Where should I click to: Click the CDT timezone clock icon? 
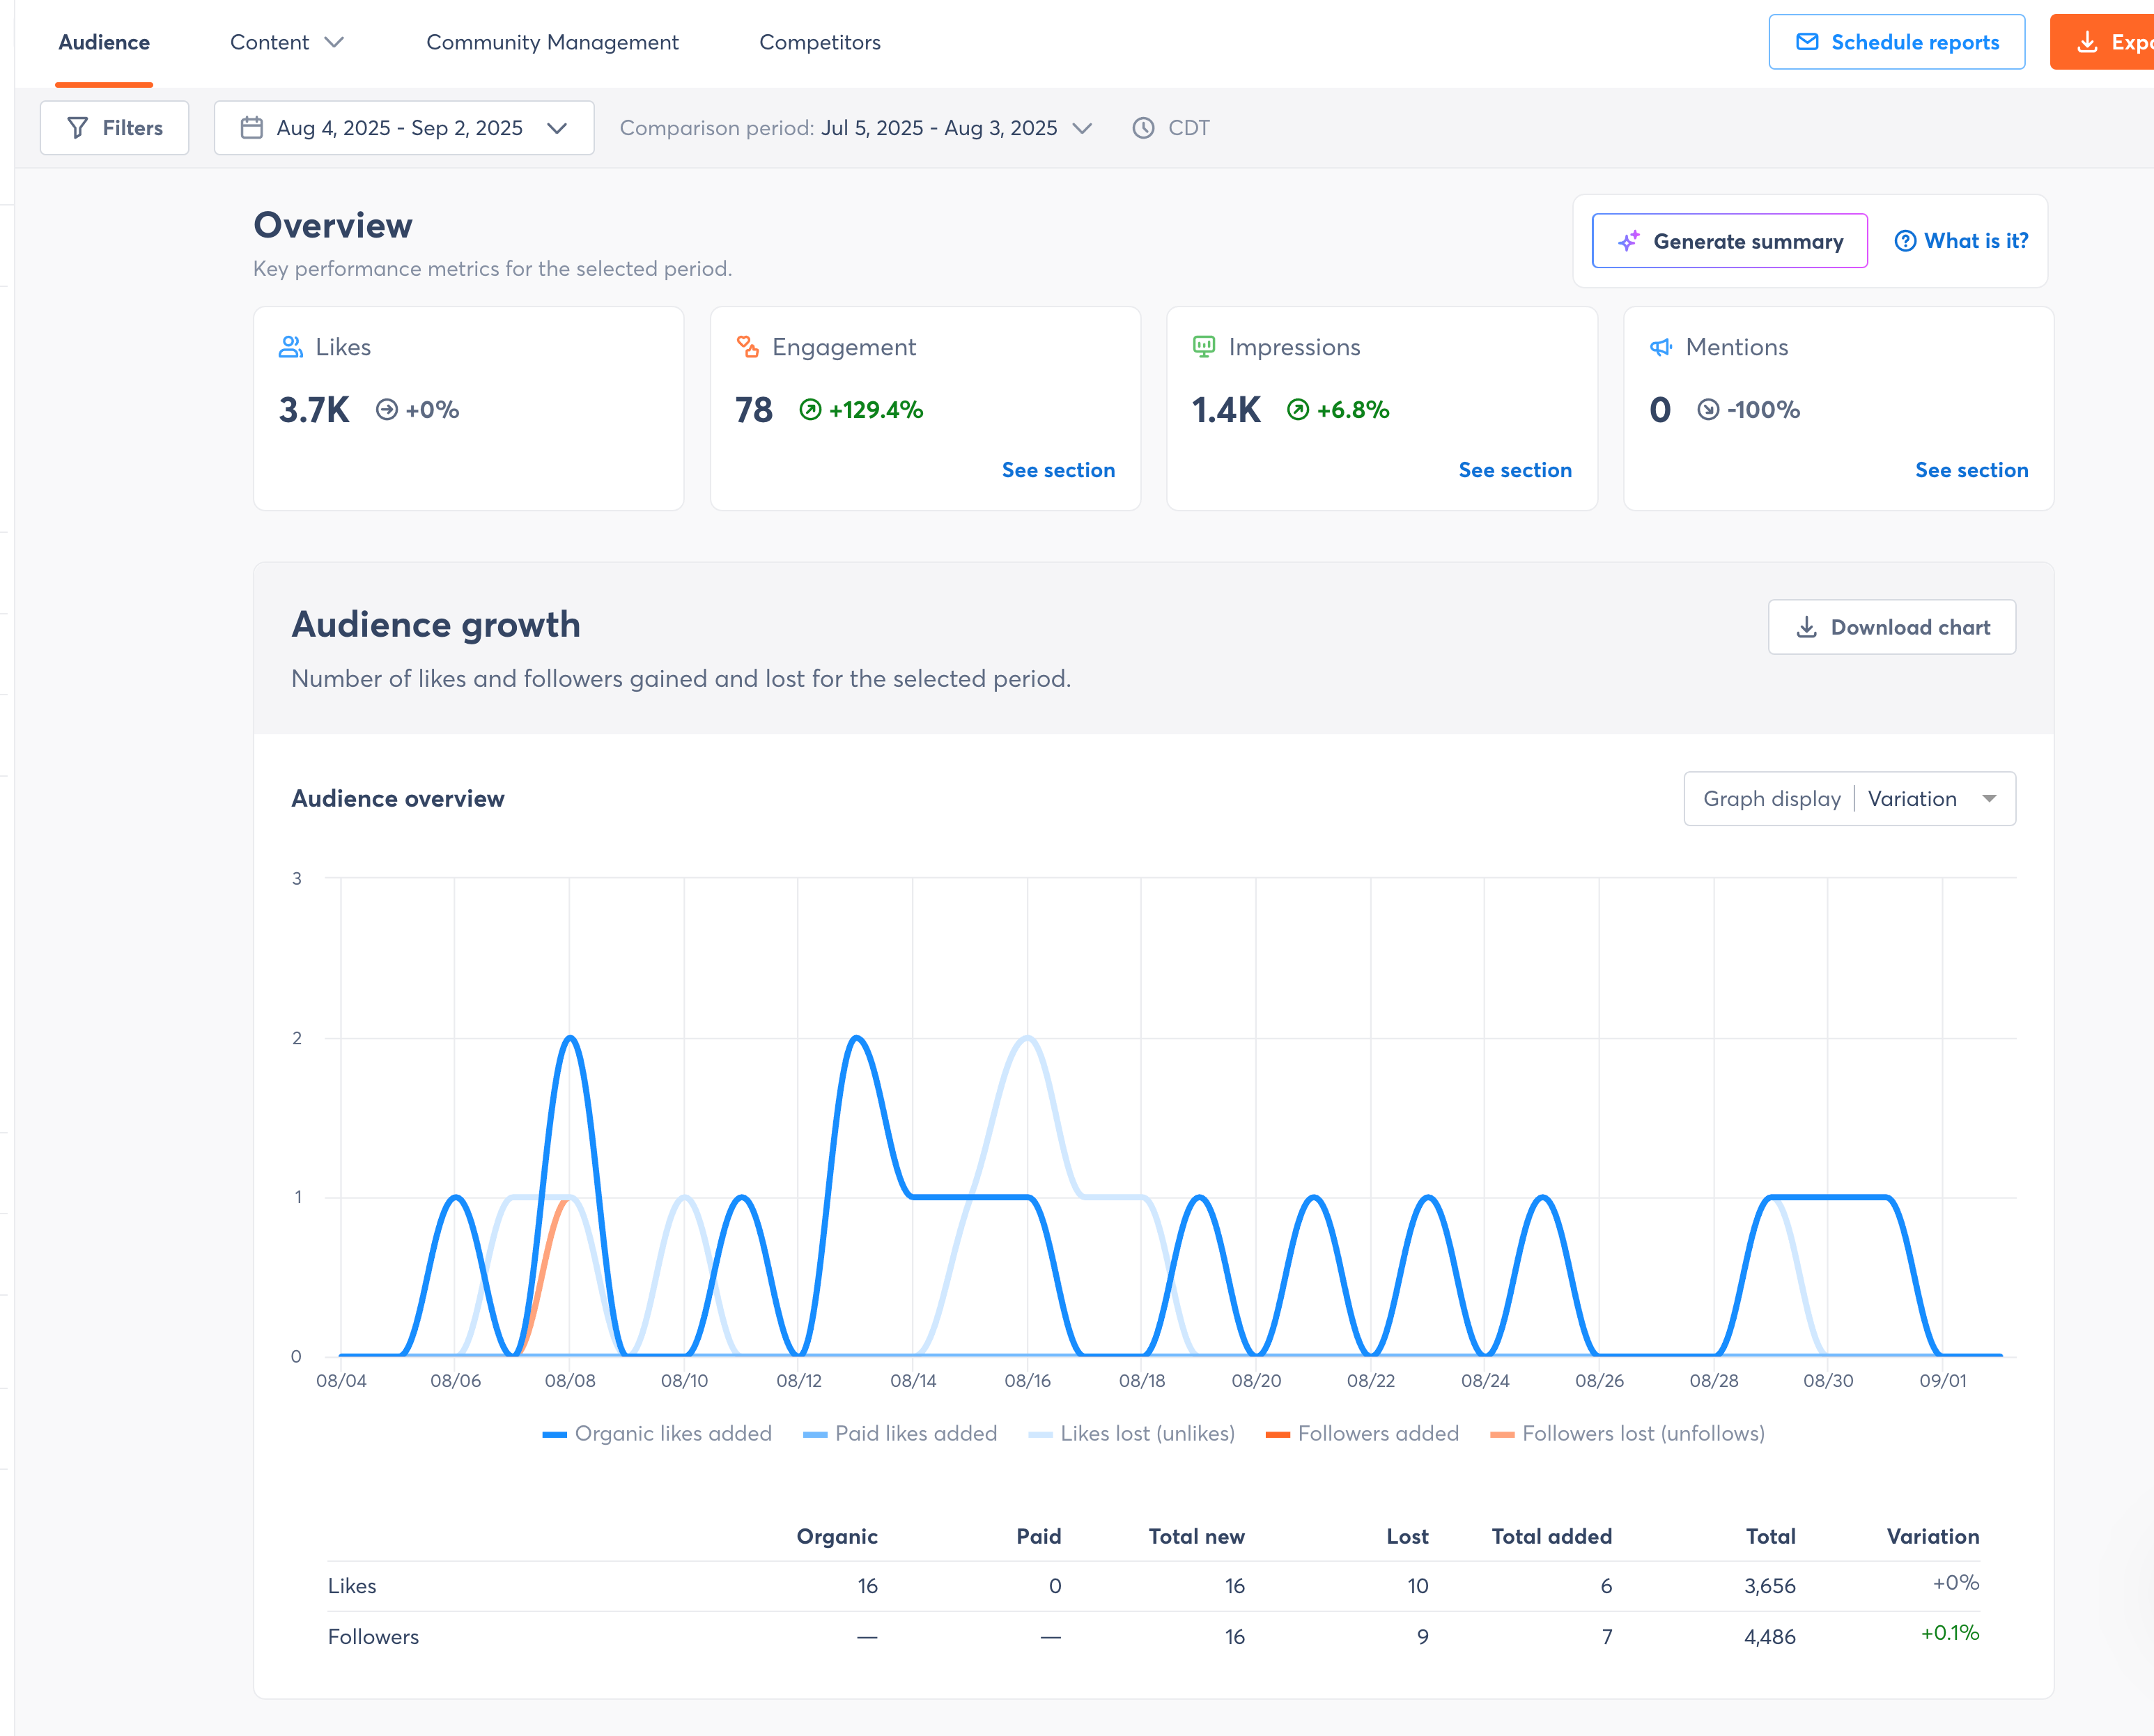tap(1143, 128)
